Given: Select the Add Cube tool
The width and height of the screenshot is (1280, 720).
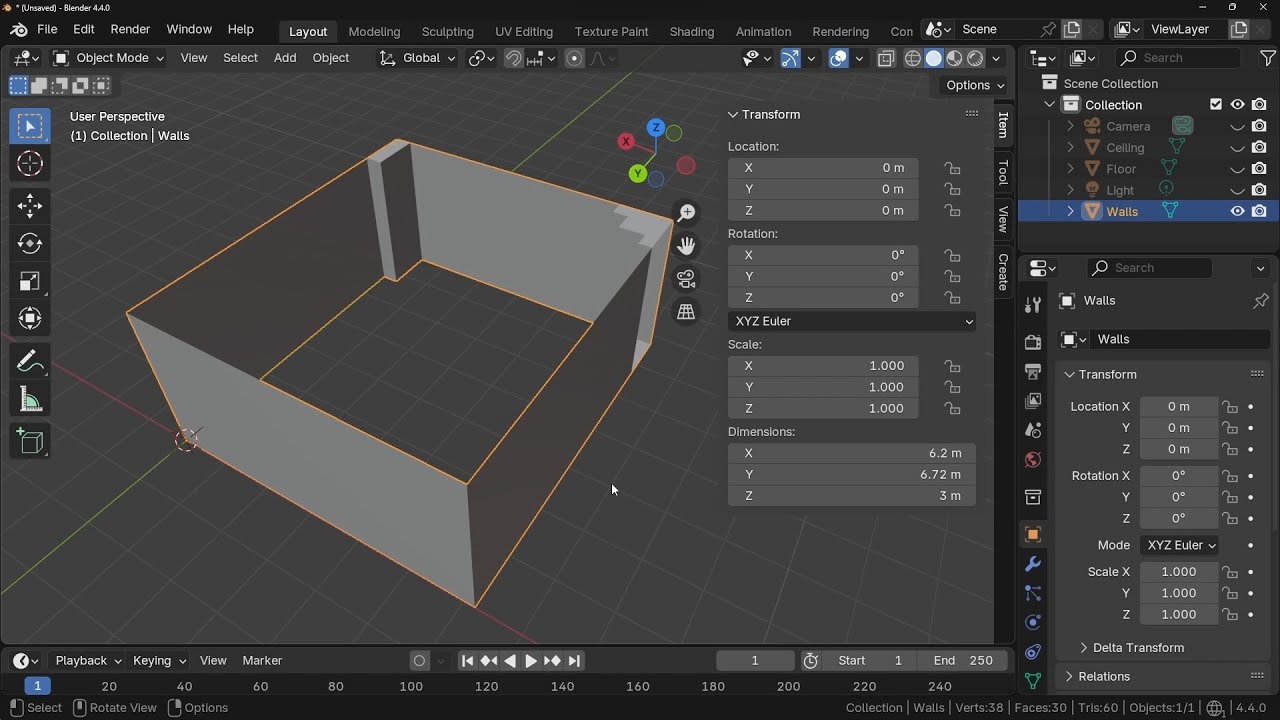Looking at the screenshot, I should (x=30, y=441).
